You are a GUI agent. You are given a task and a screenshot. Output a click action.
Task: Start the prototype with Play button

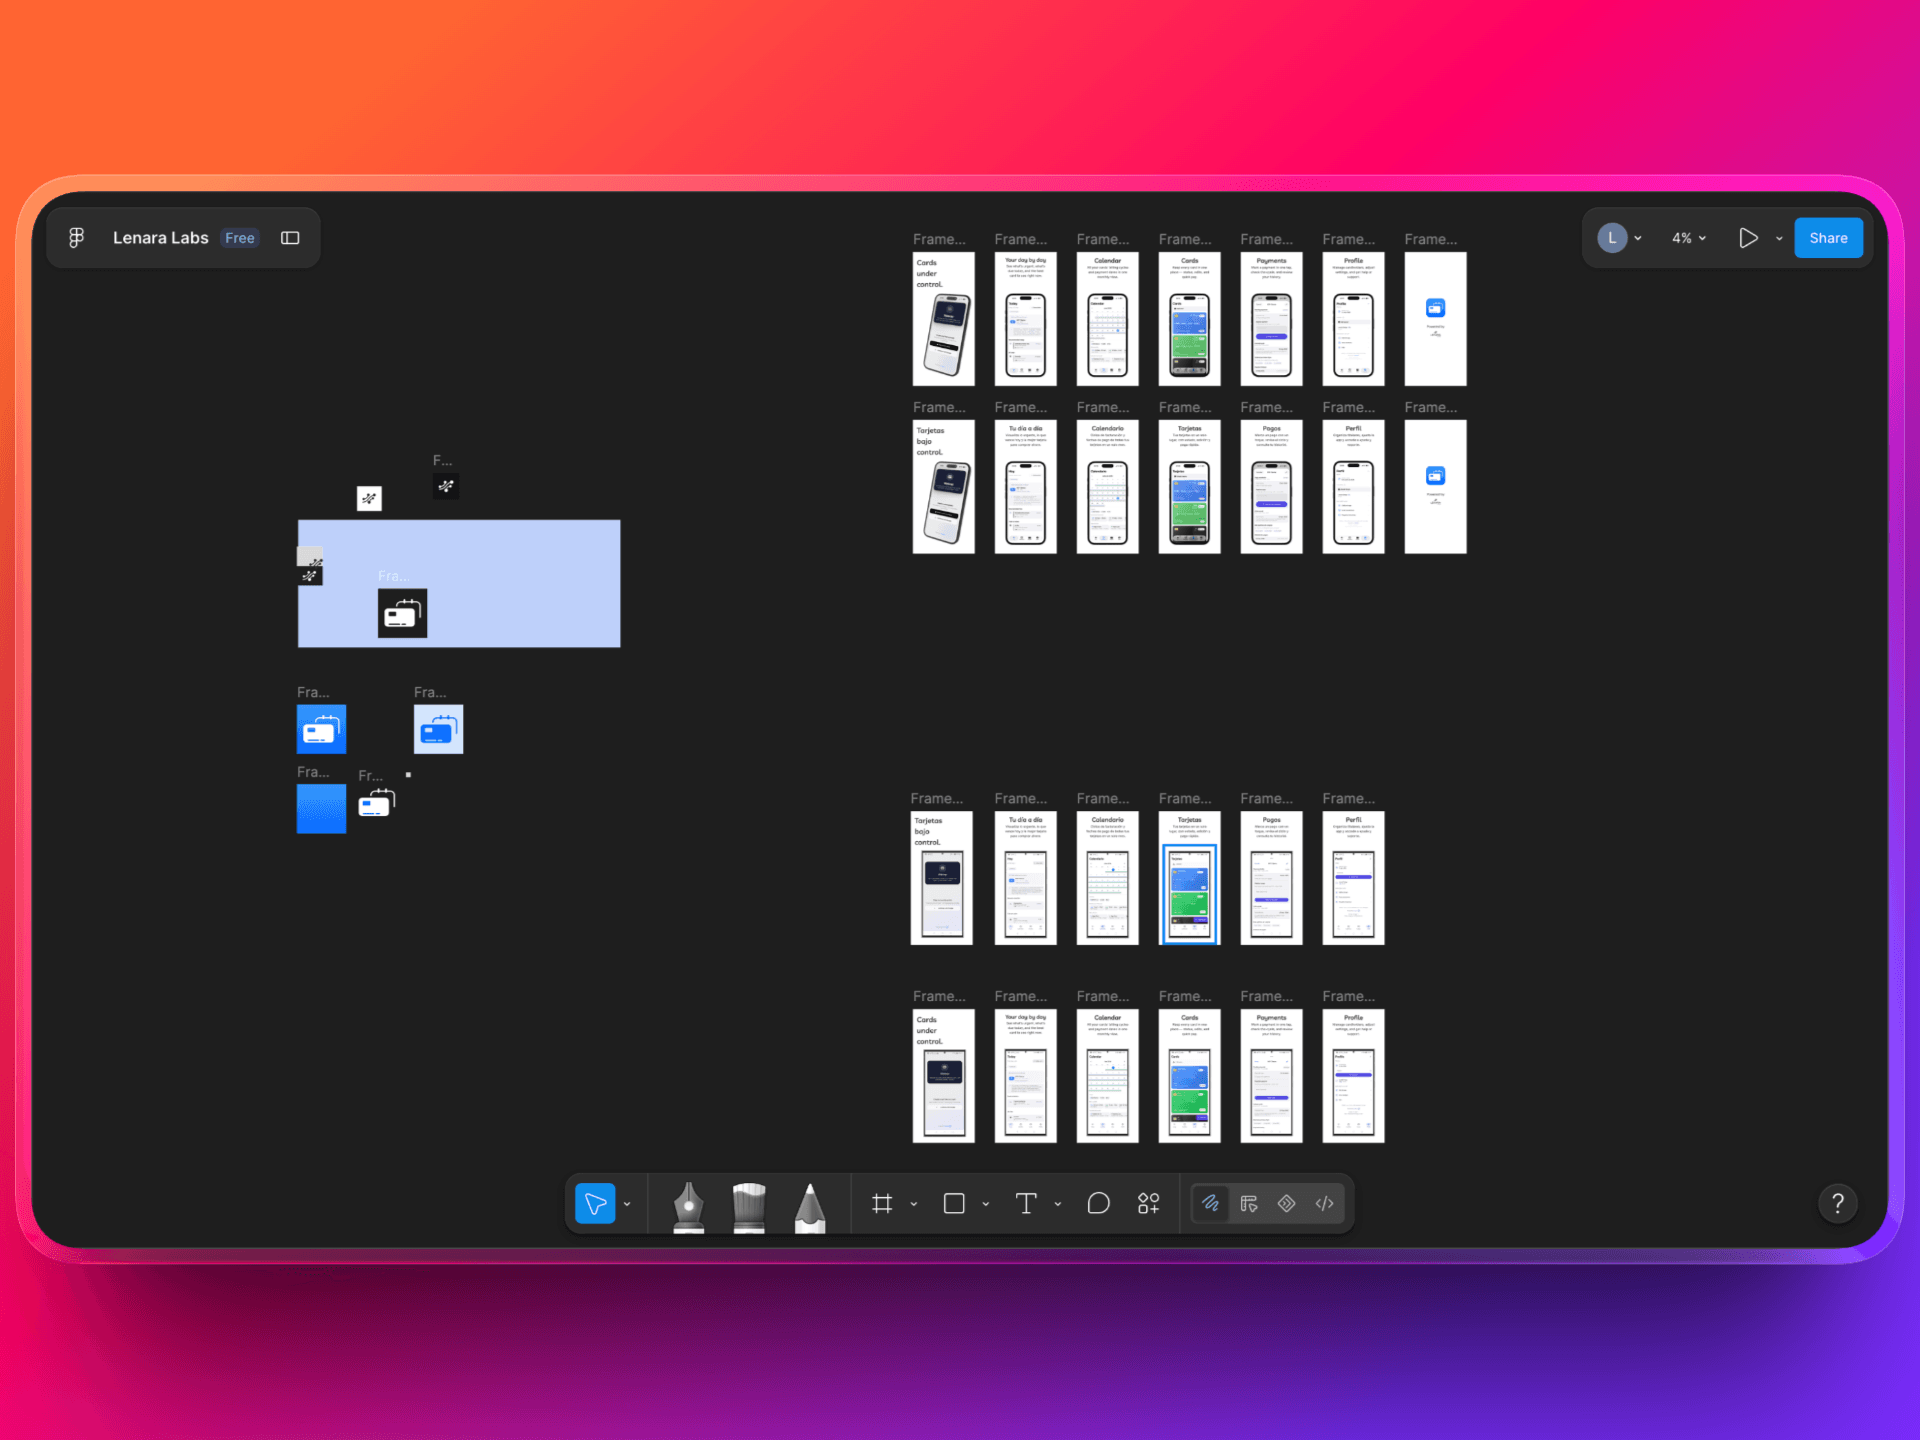[x=1748, y=238]
